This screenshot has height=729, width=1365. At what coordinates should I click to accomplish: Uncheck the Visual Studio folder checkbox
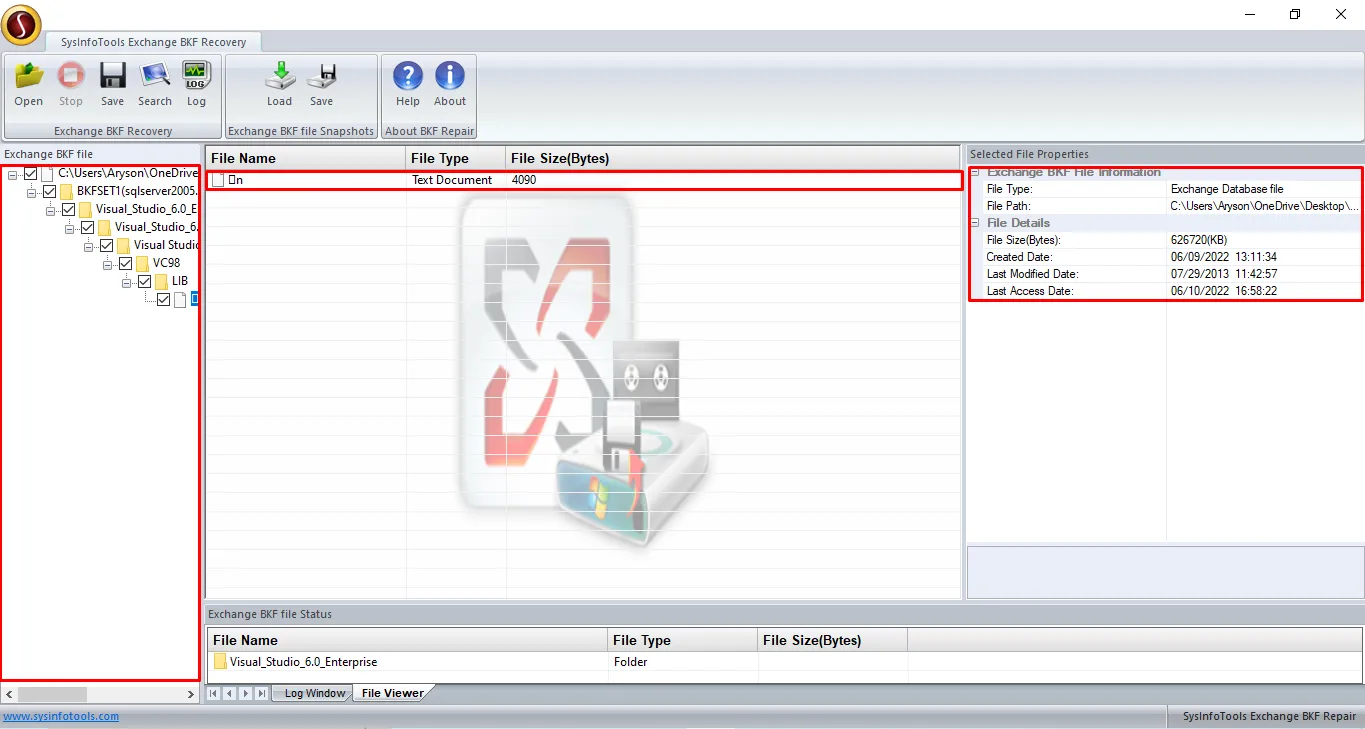click(106, 246)
